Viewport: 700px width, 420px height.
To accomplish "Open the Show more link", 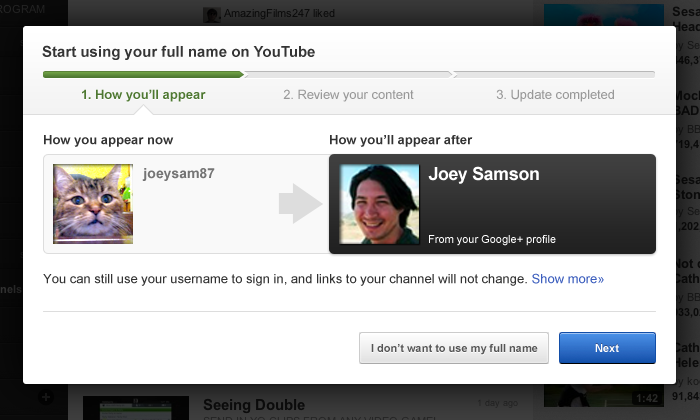I will tap(567, 279).
